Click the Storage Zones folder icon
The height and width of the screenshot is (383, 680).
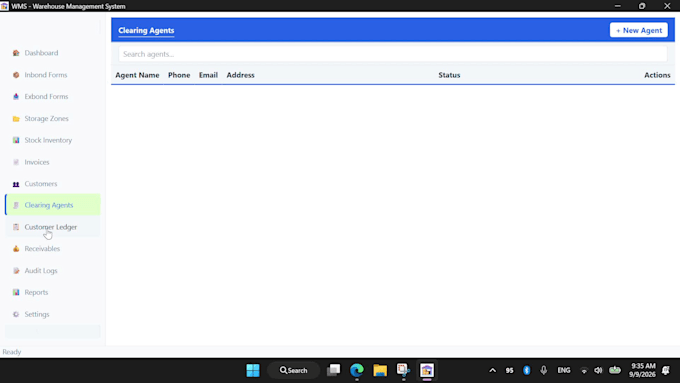[16, 118]
